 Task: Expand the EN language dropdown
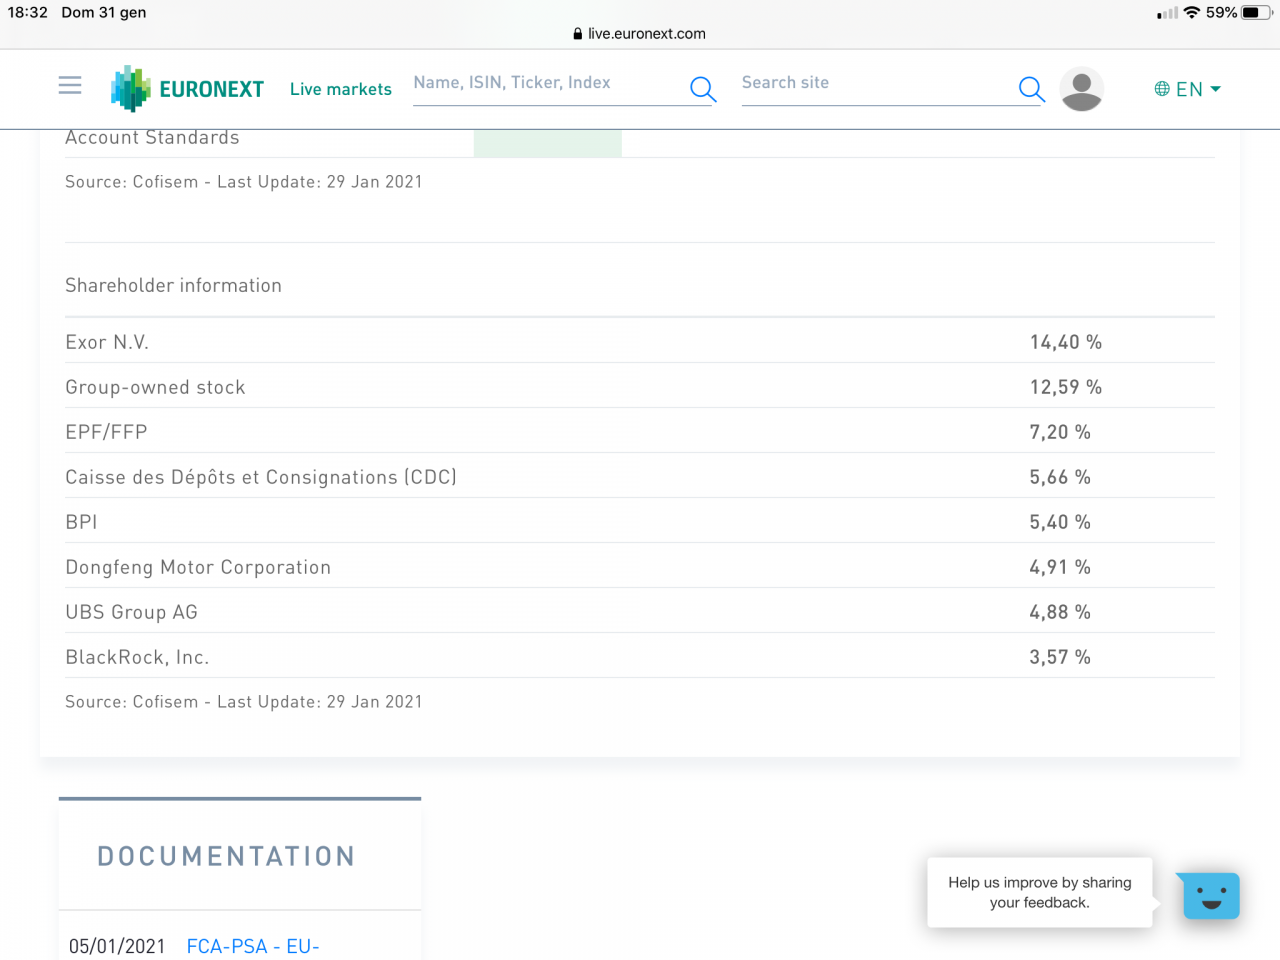[x=1198, y=89]
